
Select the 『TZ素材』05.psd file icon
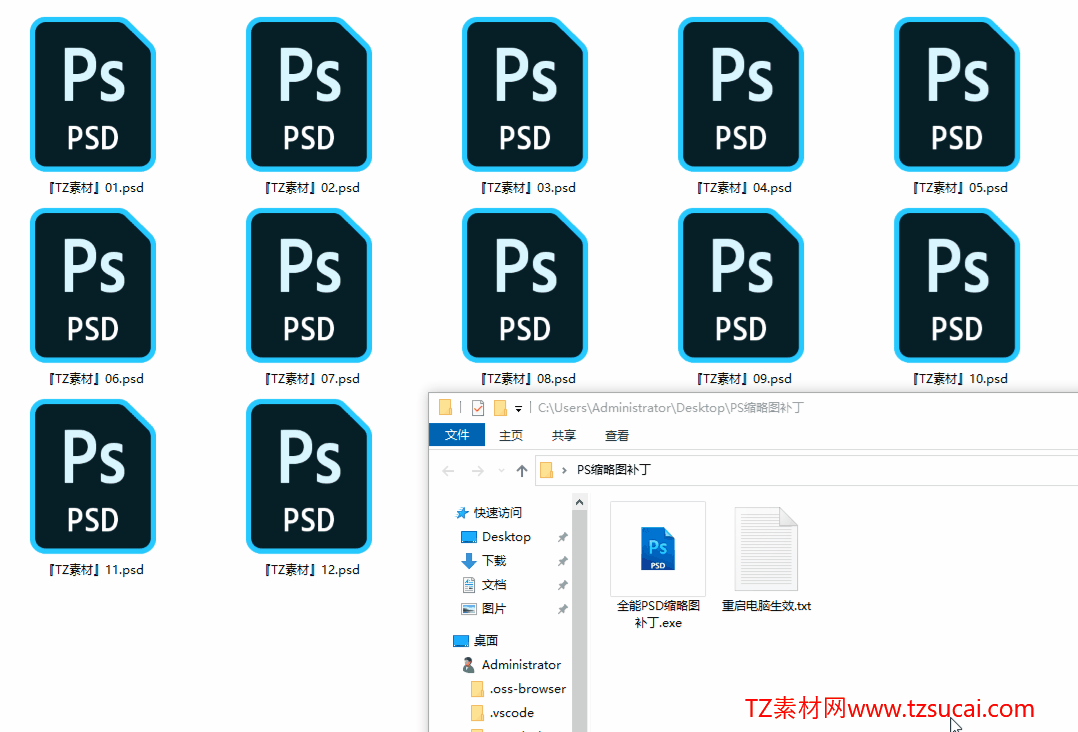956,94
